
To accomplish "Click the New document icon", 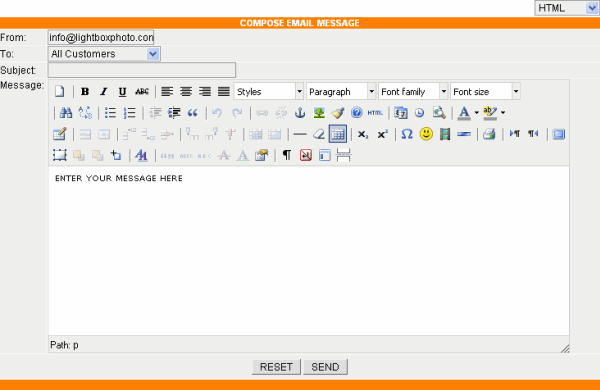I will (x=59, y=91).
